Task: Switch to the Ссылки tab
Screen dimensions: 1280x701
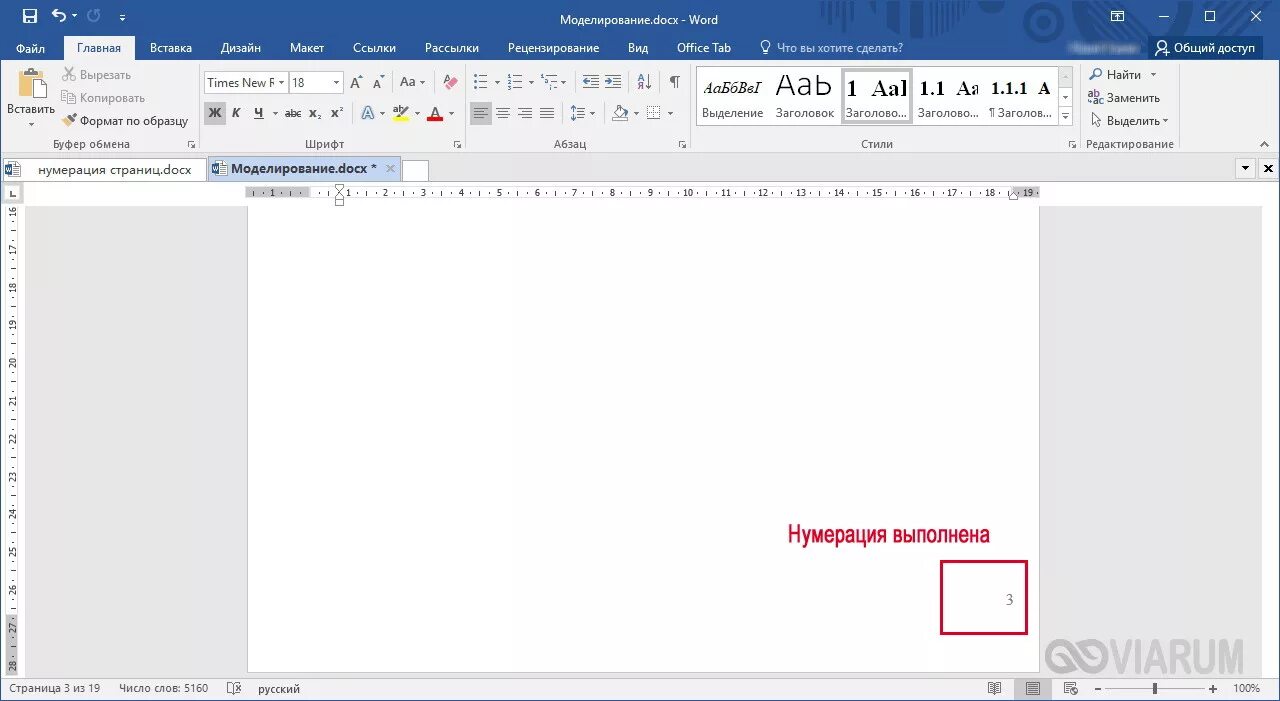Action: pyautogui.click(x=375, y=48)
